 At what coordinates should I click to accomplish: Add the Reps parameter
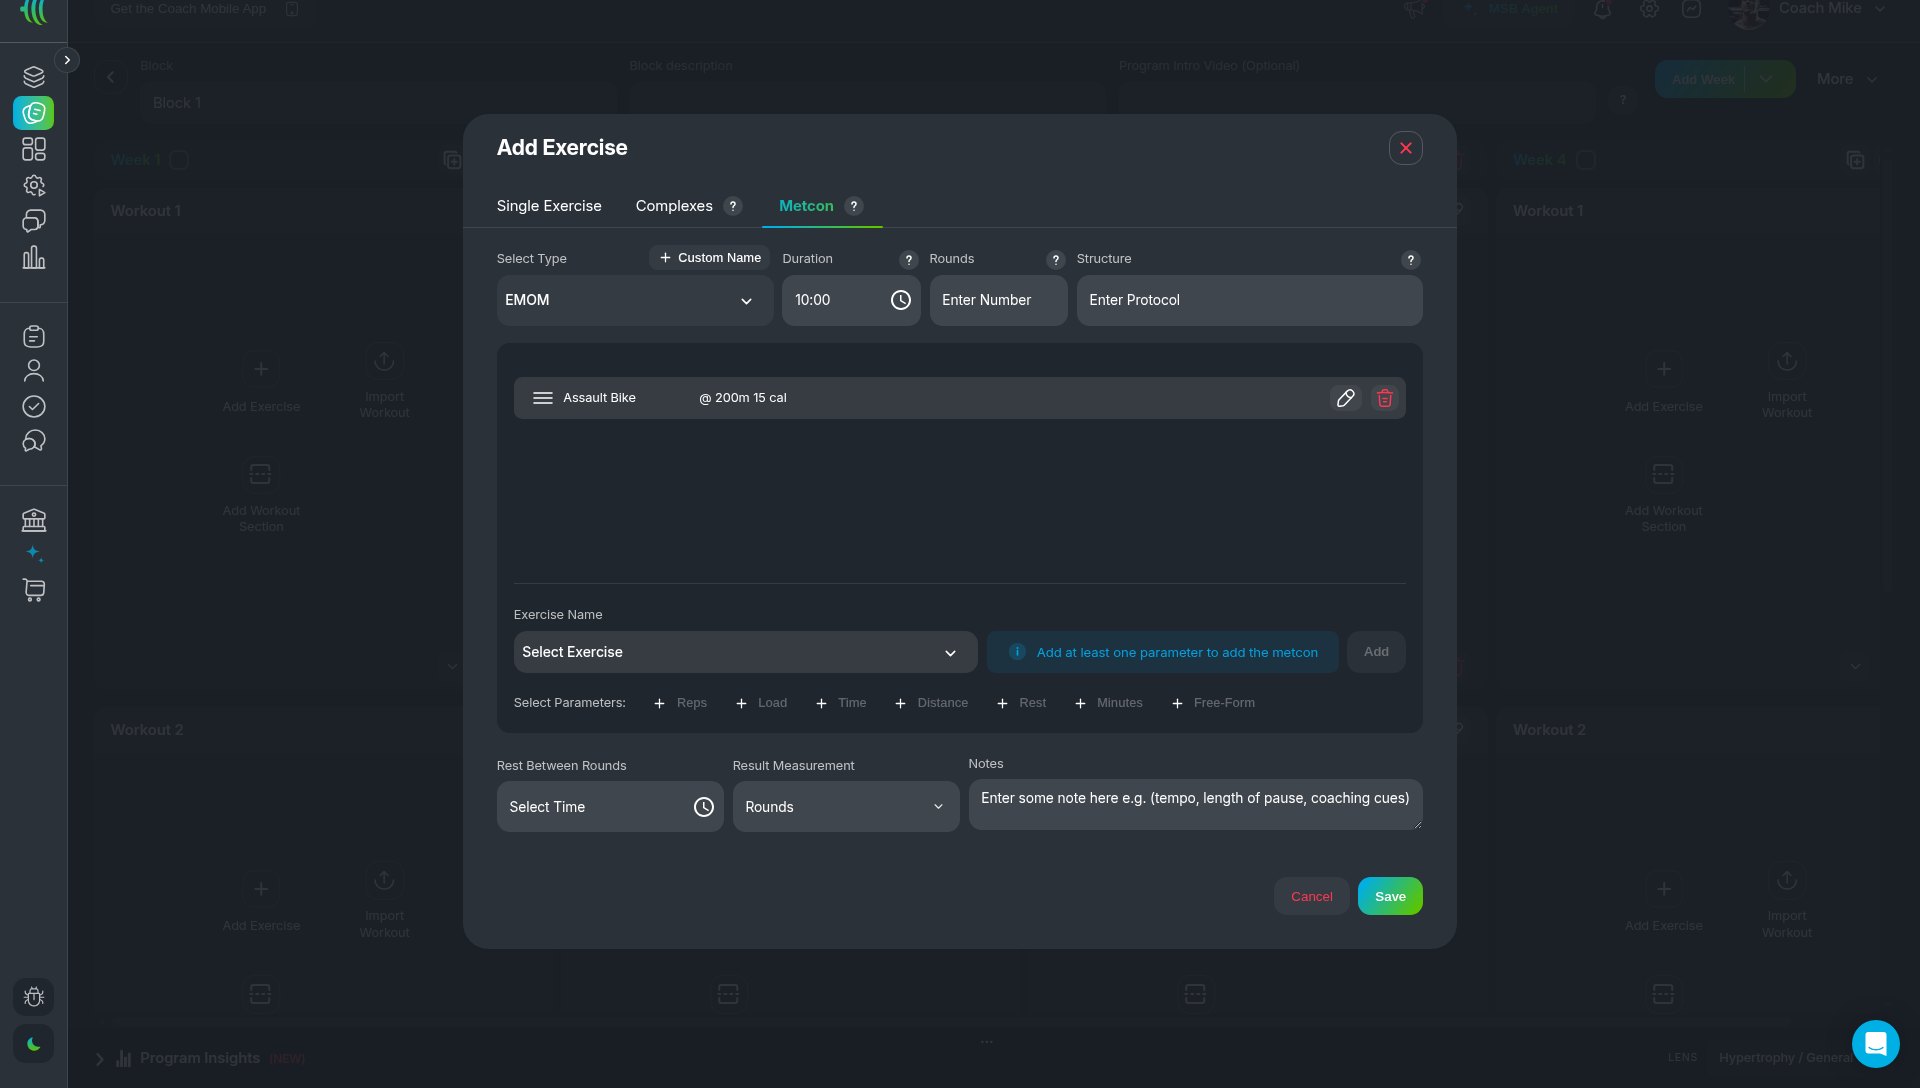[x=680, y=703]
